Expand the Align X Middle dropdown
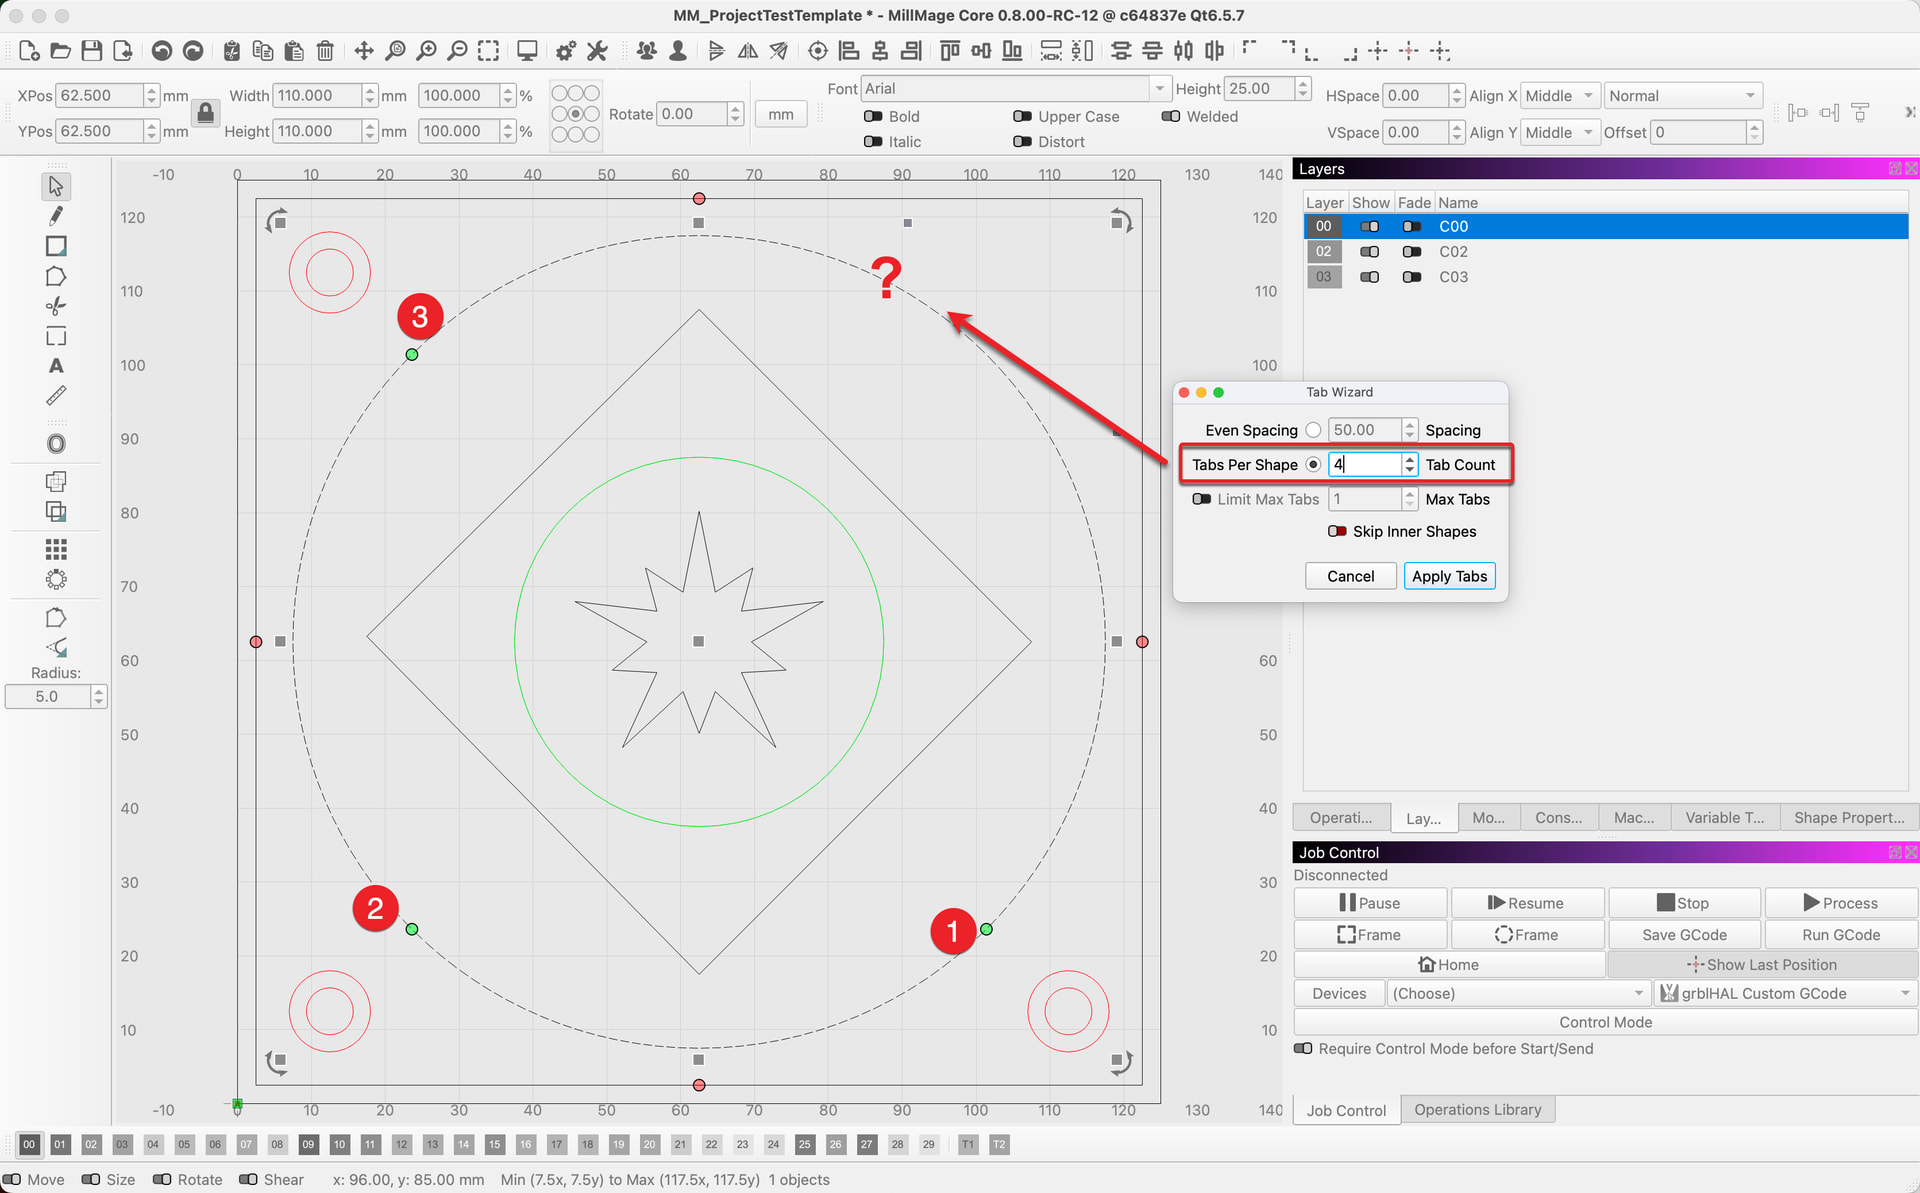 1559,96
